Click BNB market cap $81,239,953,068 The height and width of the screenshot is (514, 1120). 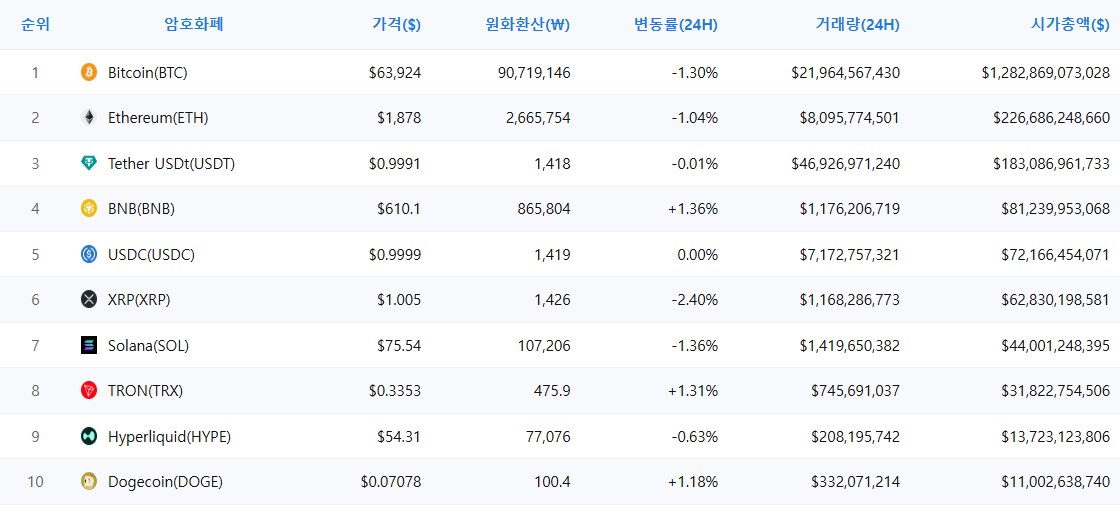(1056, 209)
